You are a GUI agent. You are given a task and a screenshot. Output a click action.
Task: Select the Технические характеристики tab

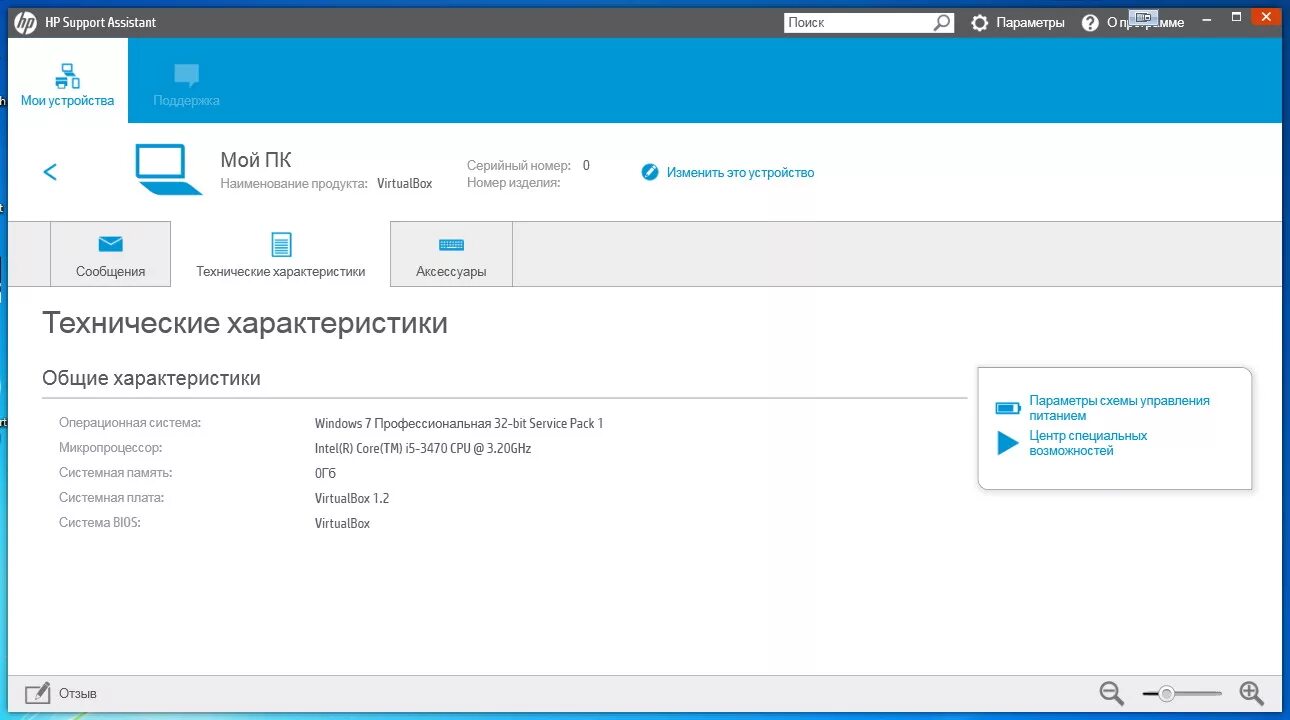(281, 254)
